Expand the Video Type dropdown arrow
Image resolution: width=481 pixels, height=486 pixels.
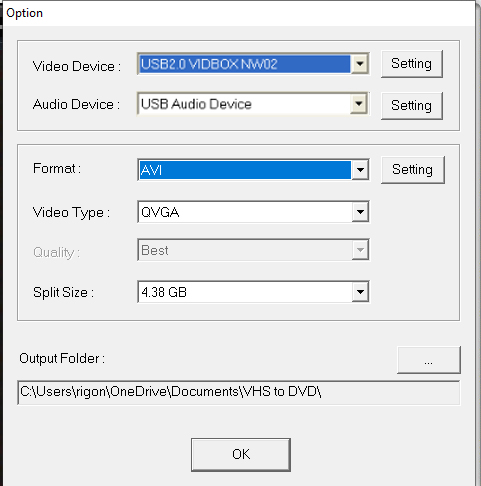[x=360, y=212]
